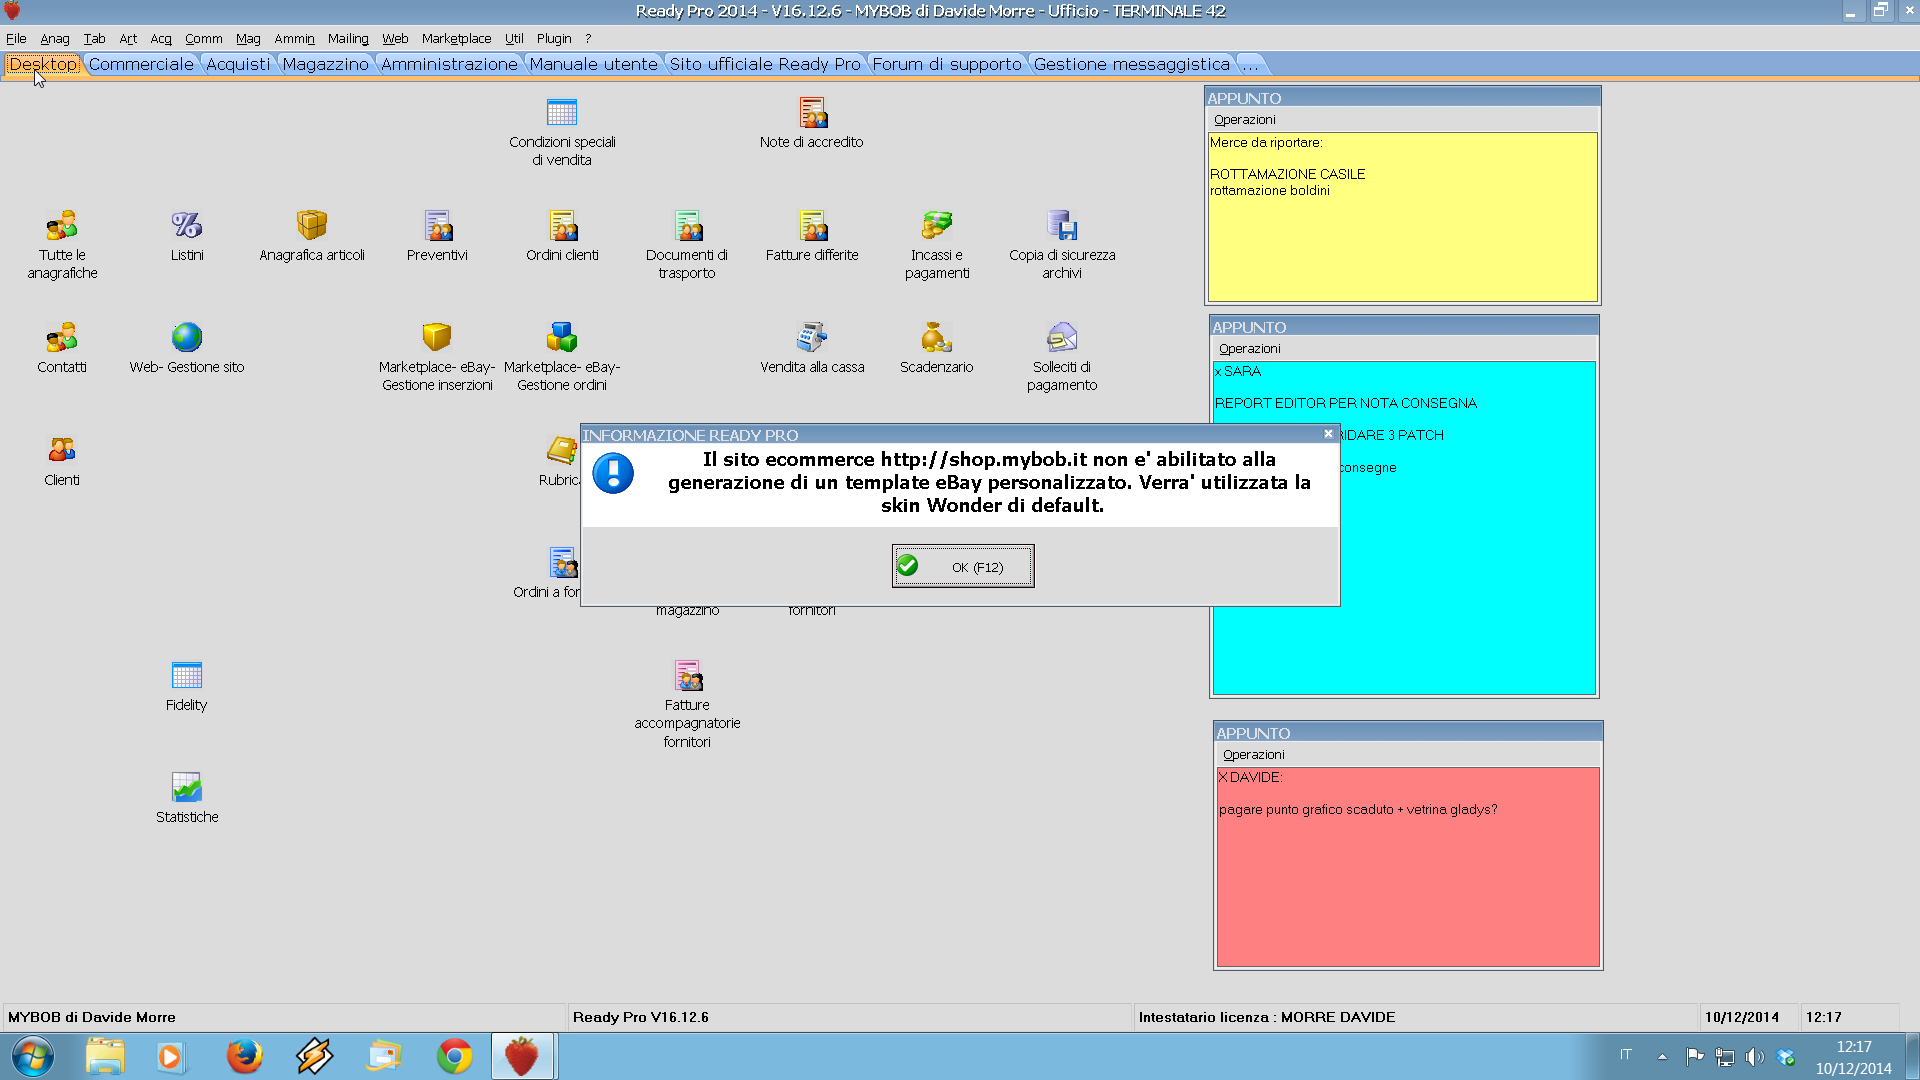This screenshot has width=1920, height=1080.
Task: Open Marketplace eBay Gestione ordini icon
Action: 562,337
